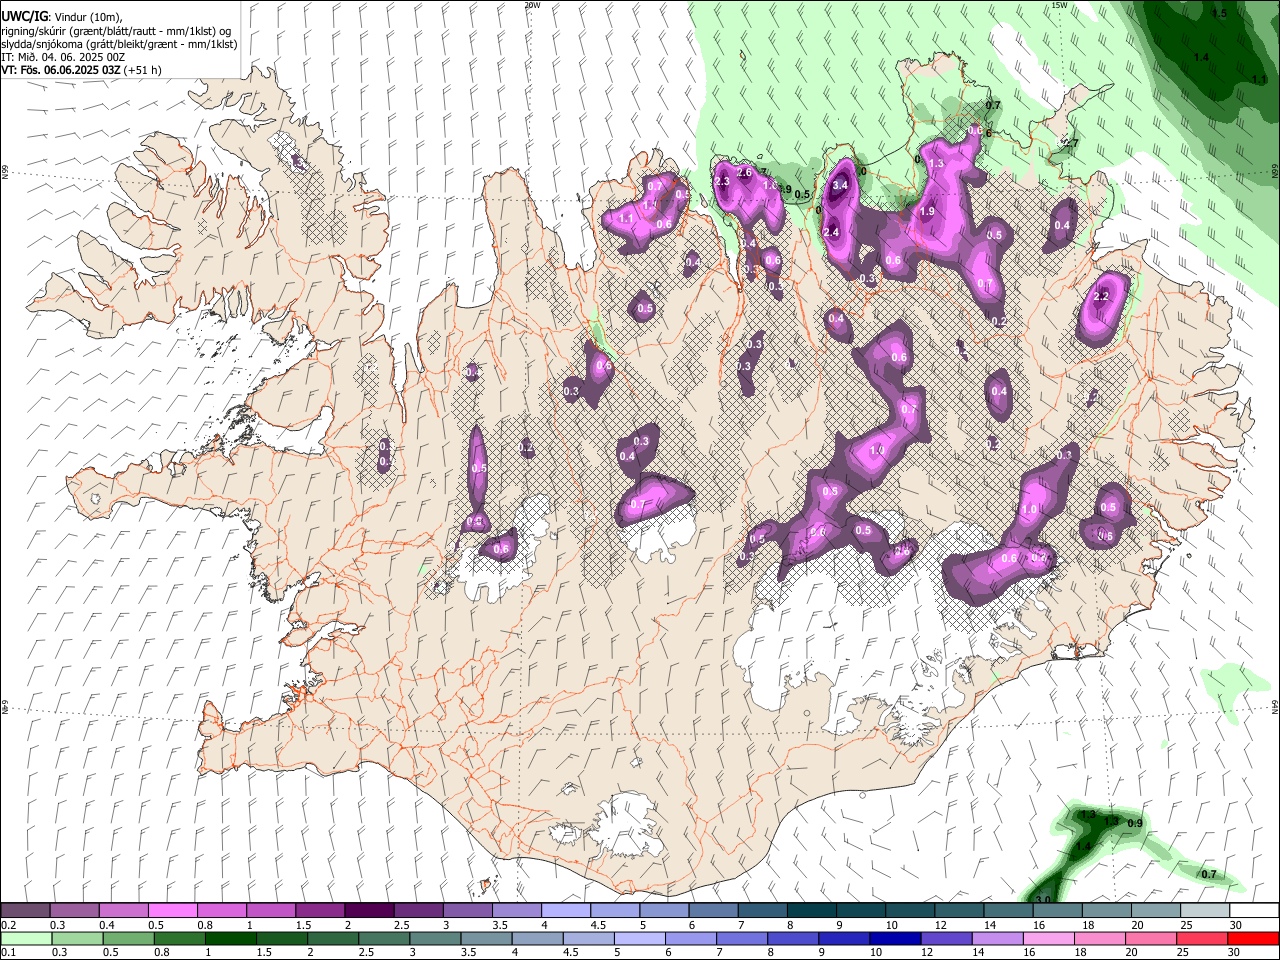1280x960 pixels.
Task: Click the '20W' longitude label
Action: pyautogui.click(x=532, y=5)
